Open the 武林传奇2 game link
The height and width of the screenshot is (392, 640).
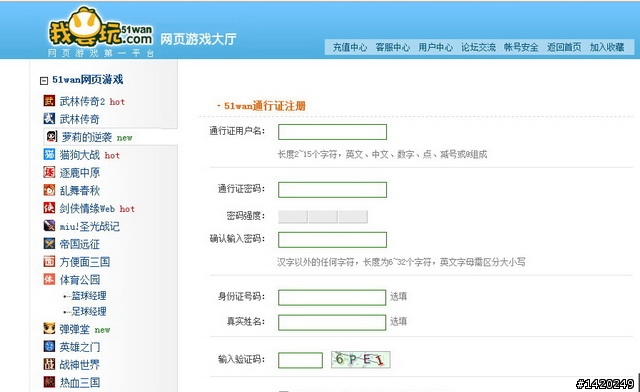tap(82, 101)
